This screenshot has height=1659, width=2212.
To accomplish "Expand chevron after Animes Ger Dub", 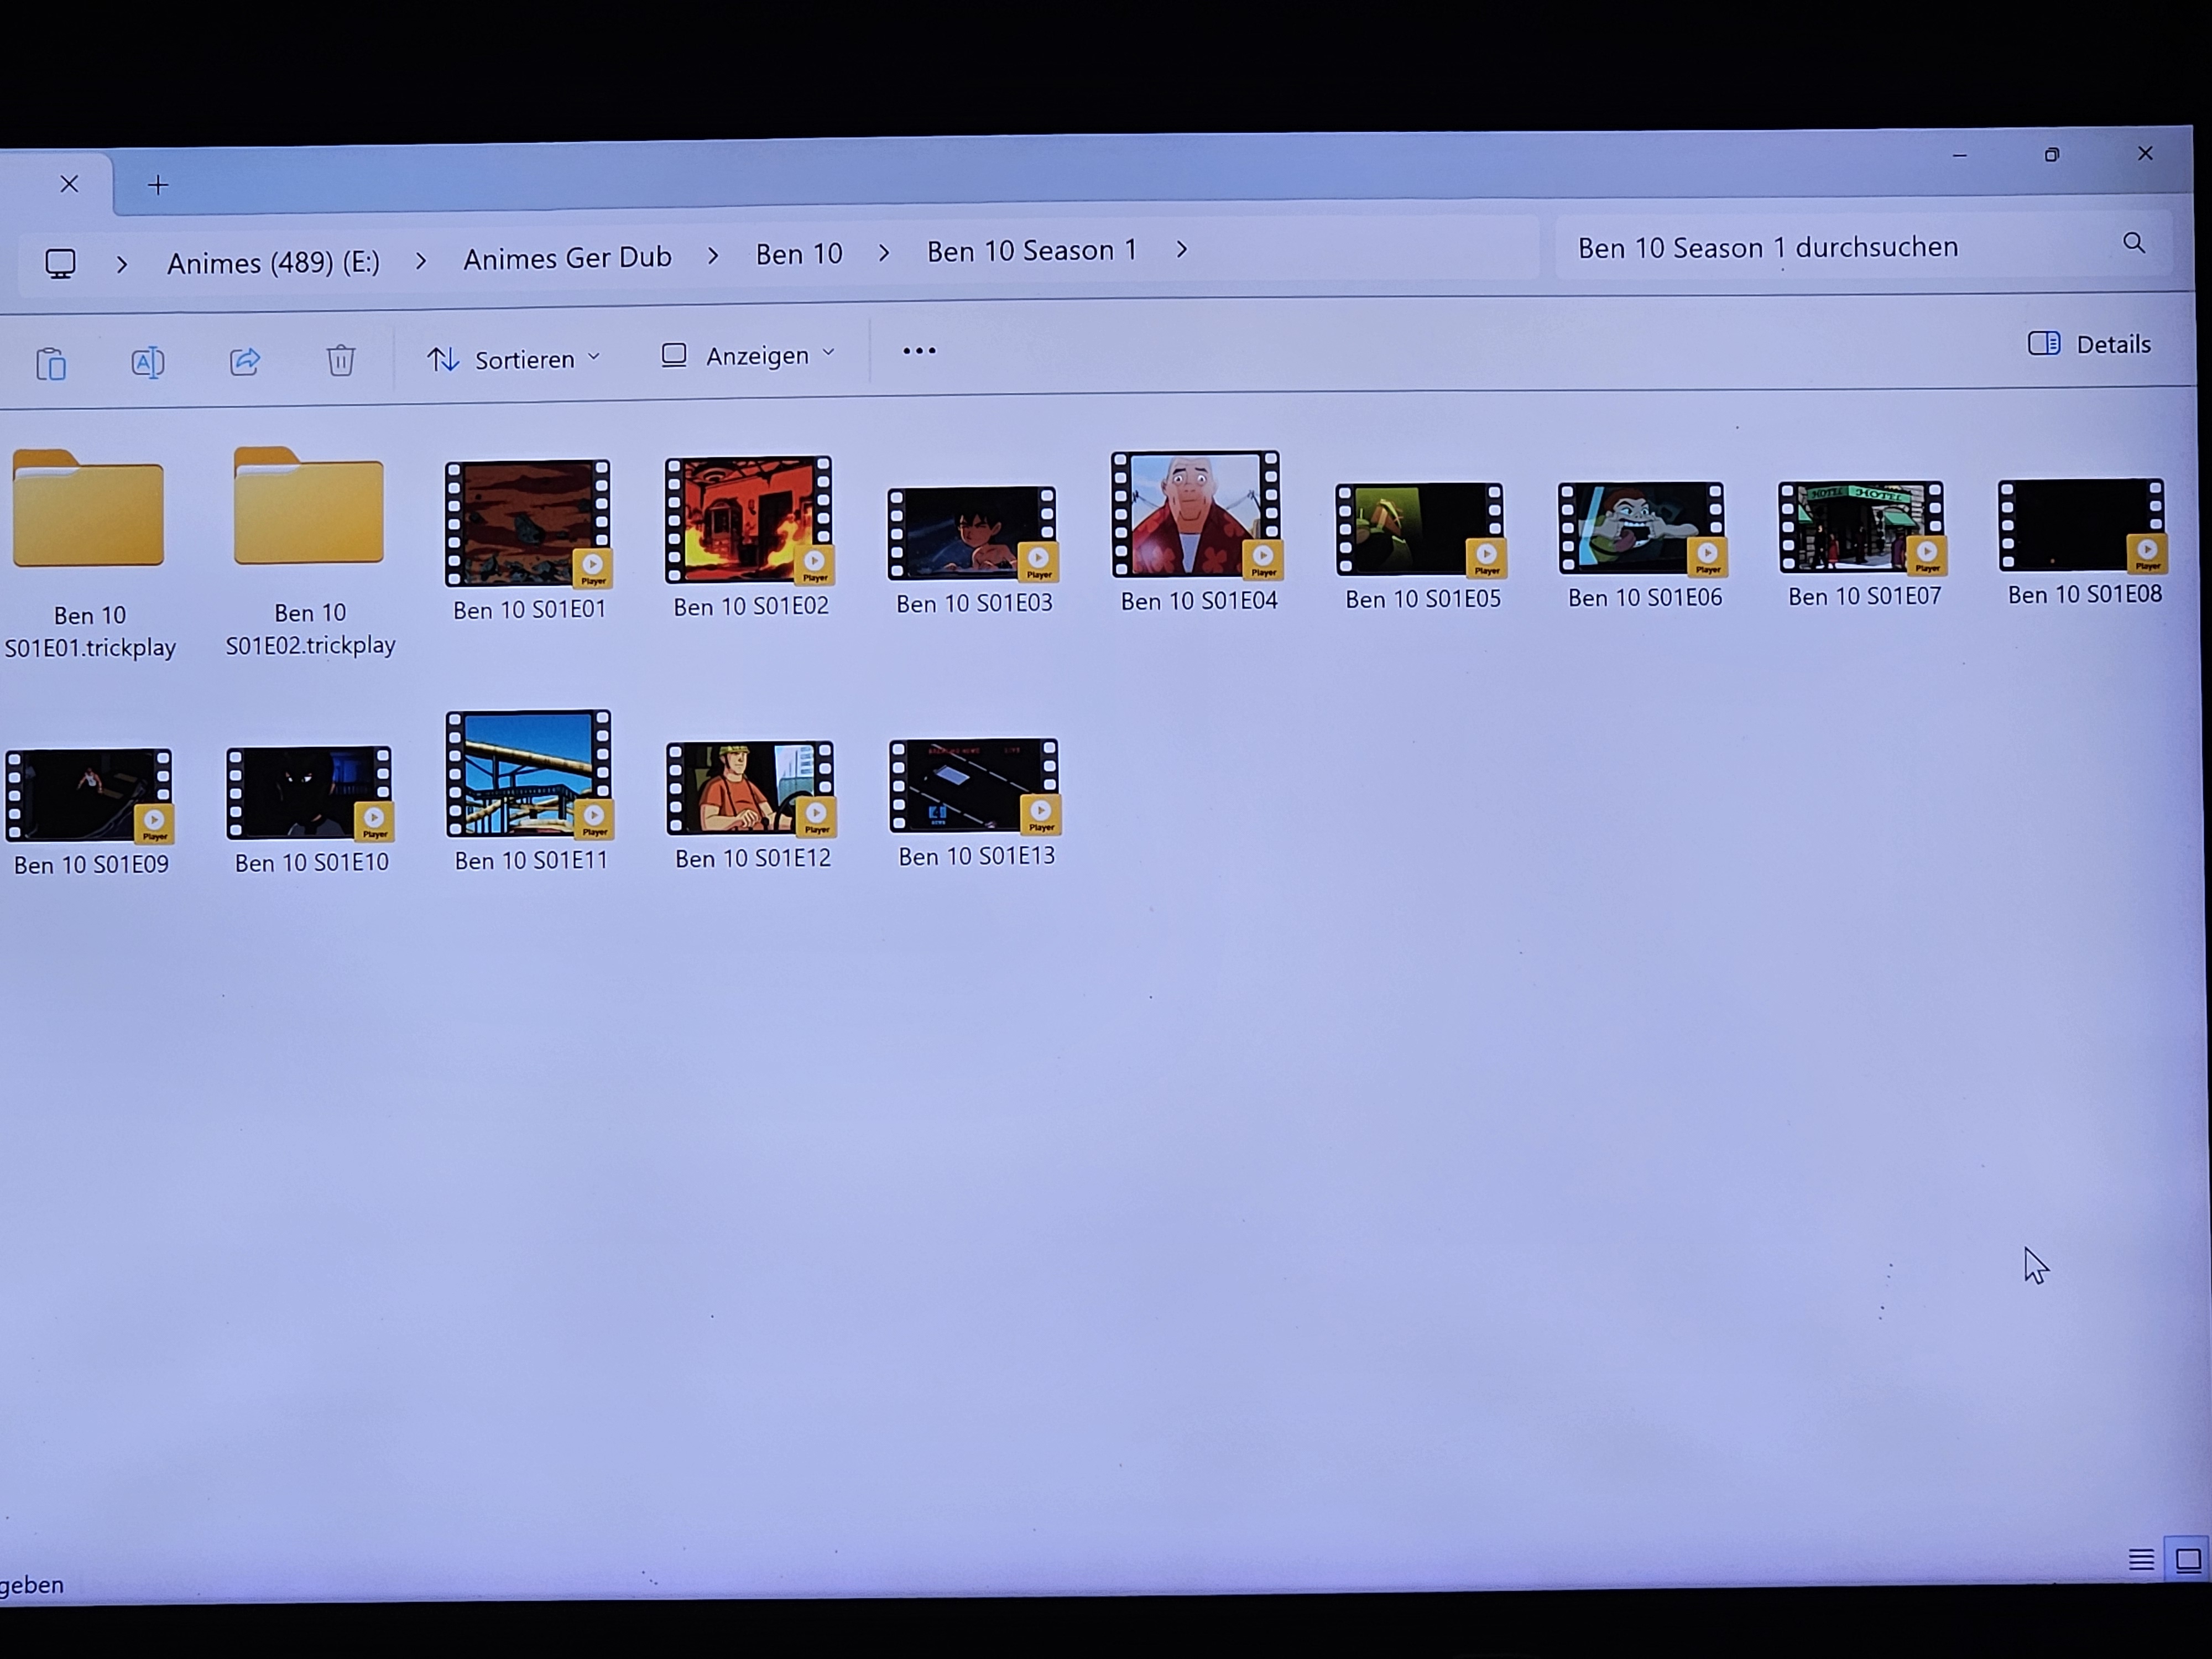I will [x=713, y=256].
